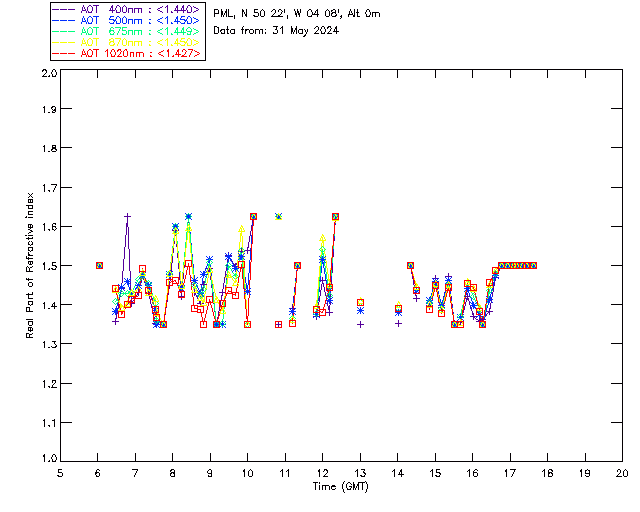Click the 20 tick label on x-axis
The image size is (640, 512).
622,472
